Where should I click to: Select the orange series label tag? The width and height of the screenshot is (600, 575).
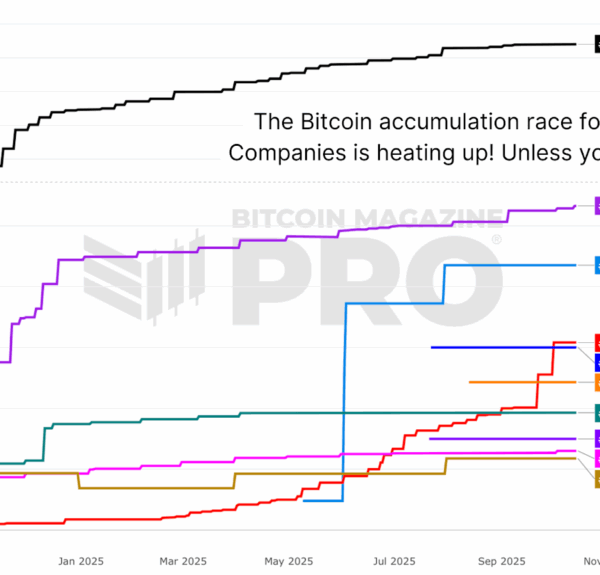pos(596,382)
